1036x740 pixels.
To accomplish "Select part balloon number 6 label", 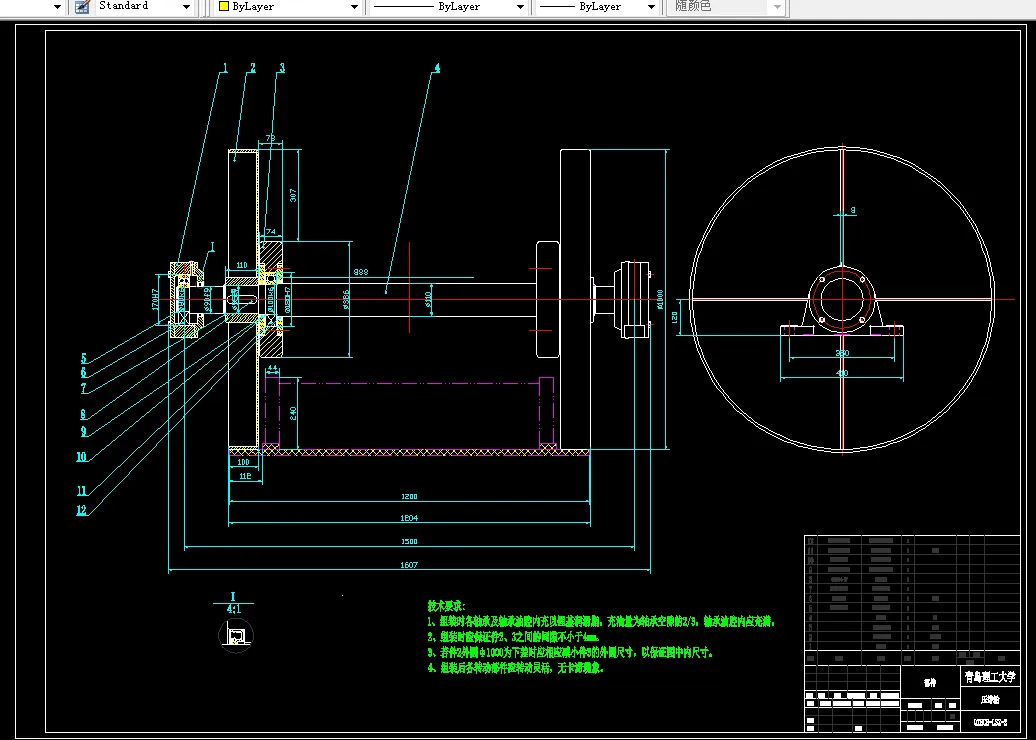I will 84,373.
